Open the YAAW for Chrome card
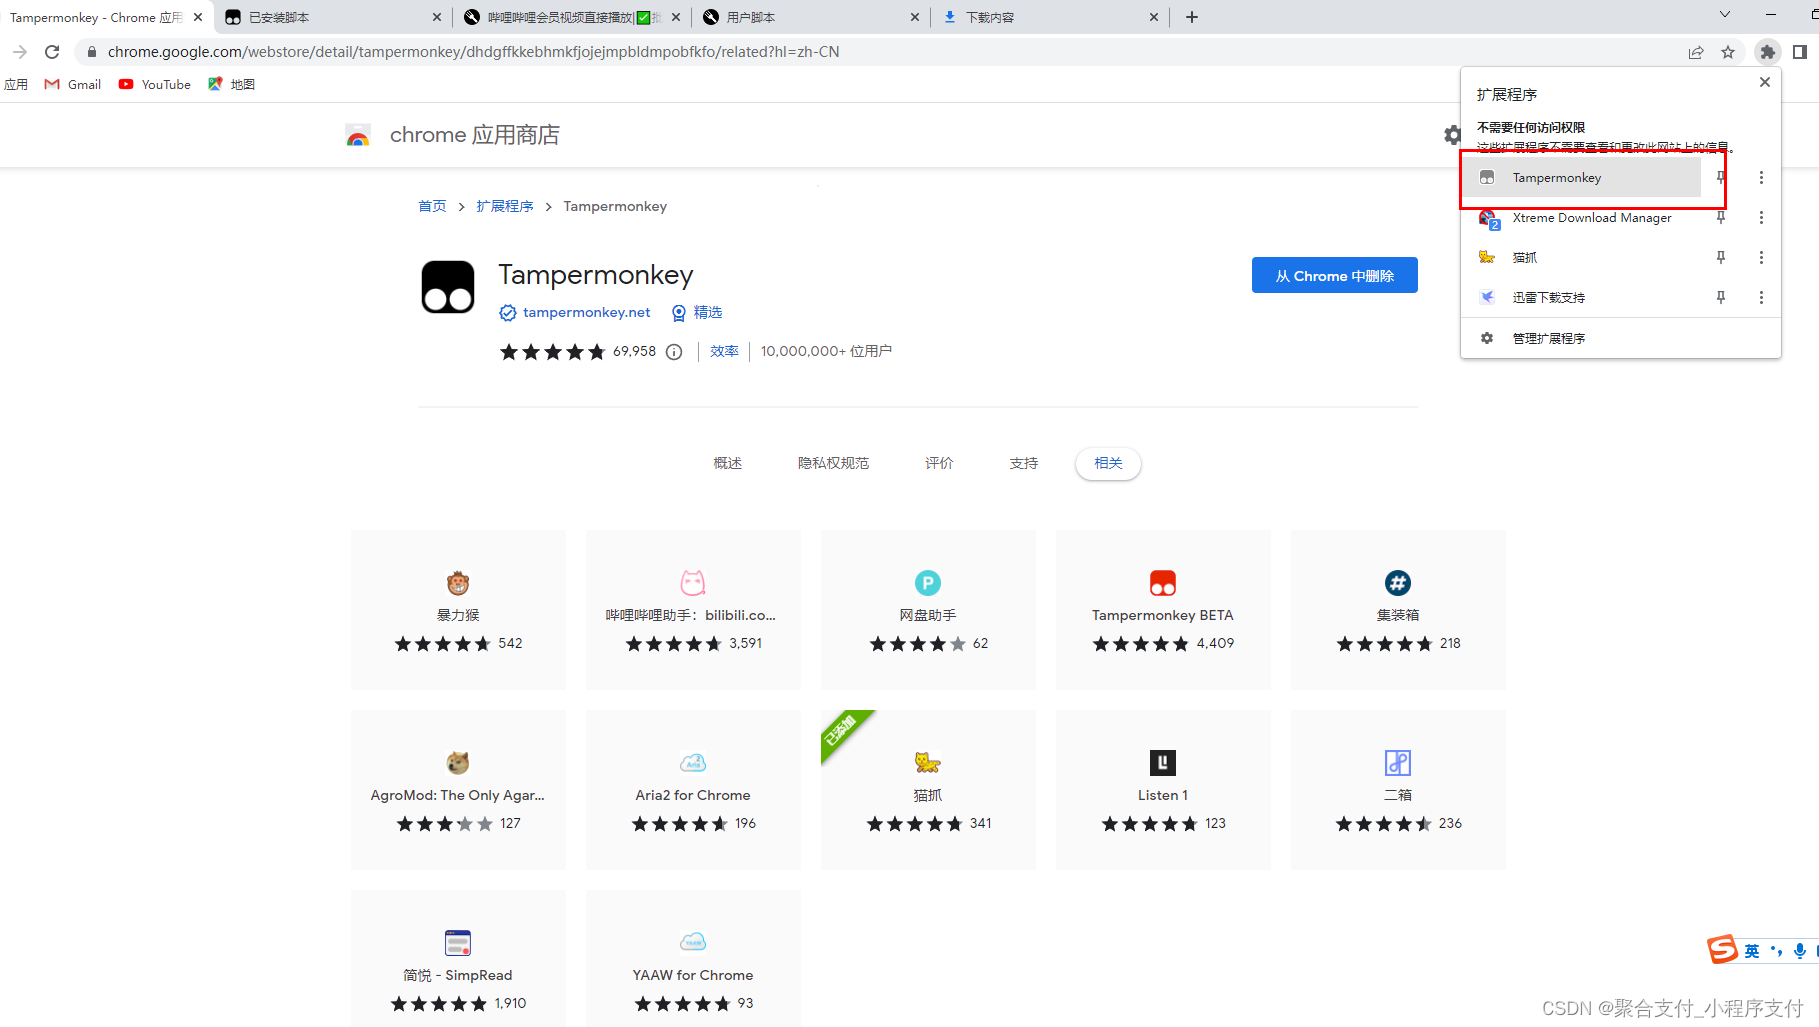Screen dimensions: 1819x1027 pos(693,958)
